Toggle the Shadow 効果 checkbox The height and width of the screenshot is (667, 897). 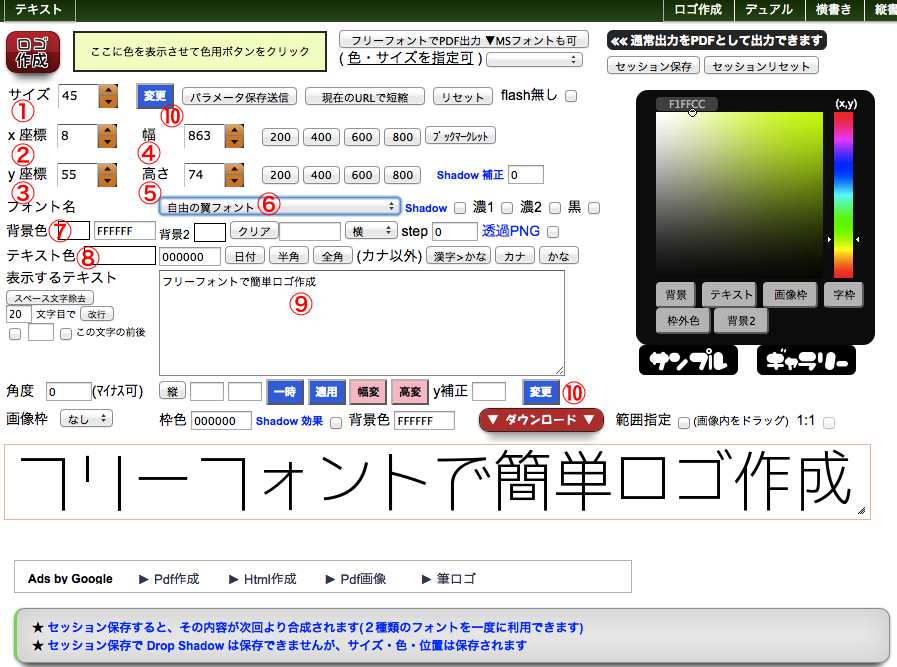[x=336, y=422]
